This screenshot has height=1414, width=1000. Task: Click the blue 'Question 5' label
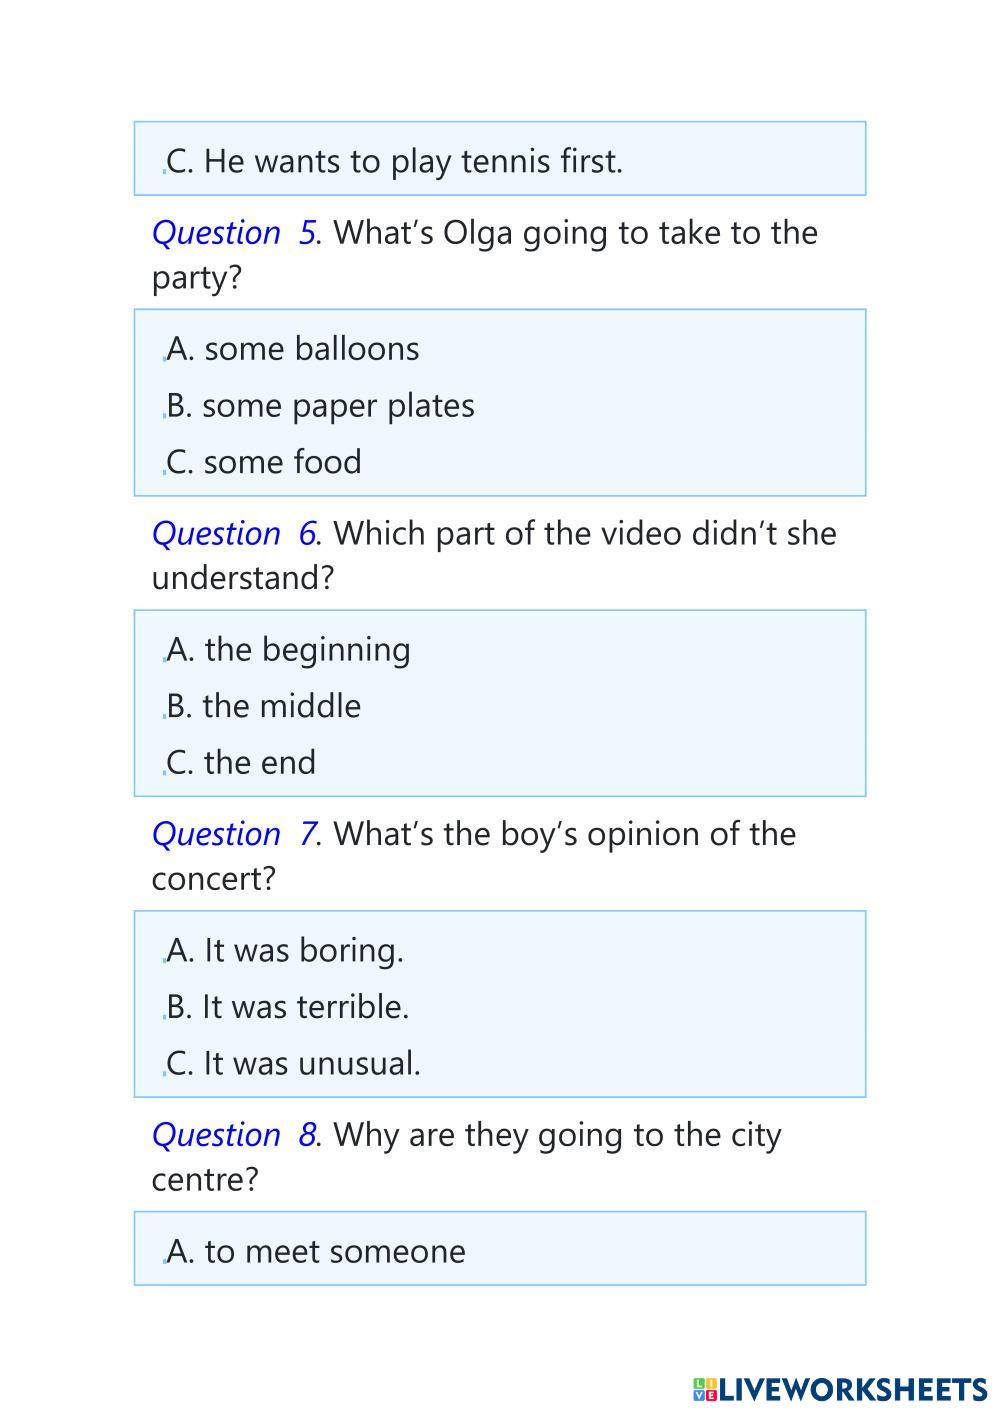point(233,233)
